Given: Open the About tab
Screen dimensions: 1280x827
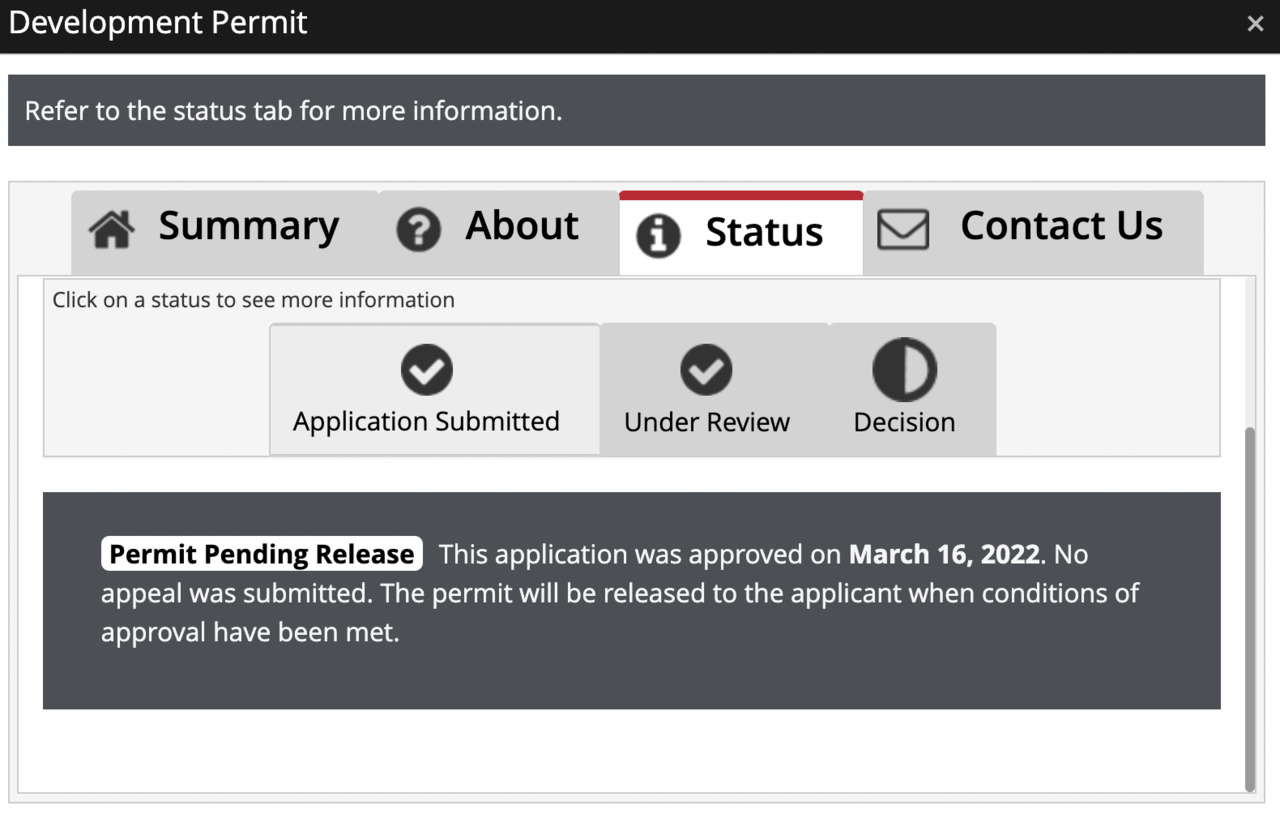Looking at the screenshot, I should [x=521, y=226].
